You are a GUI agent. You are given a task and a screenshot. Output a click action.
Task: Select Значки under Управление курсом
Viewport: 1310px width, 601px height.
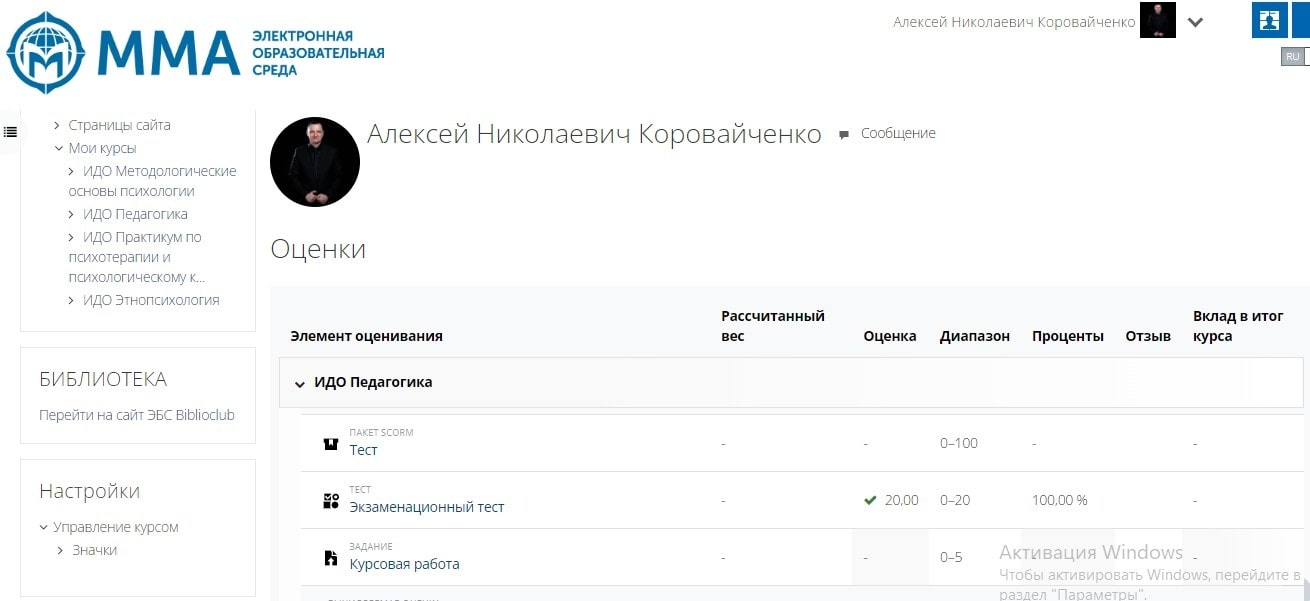(x=96, y=549)
